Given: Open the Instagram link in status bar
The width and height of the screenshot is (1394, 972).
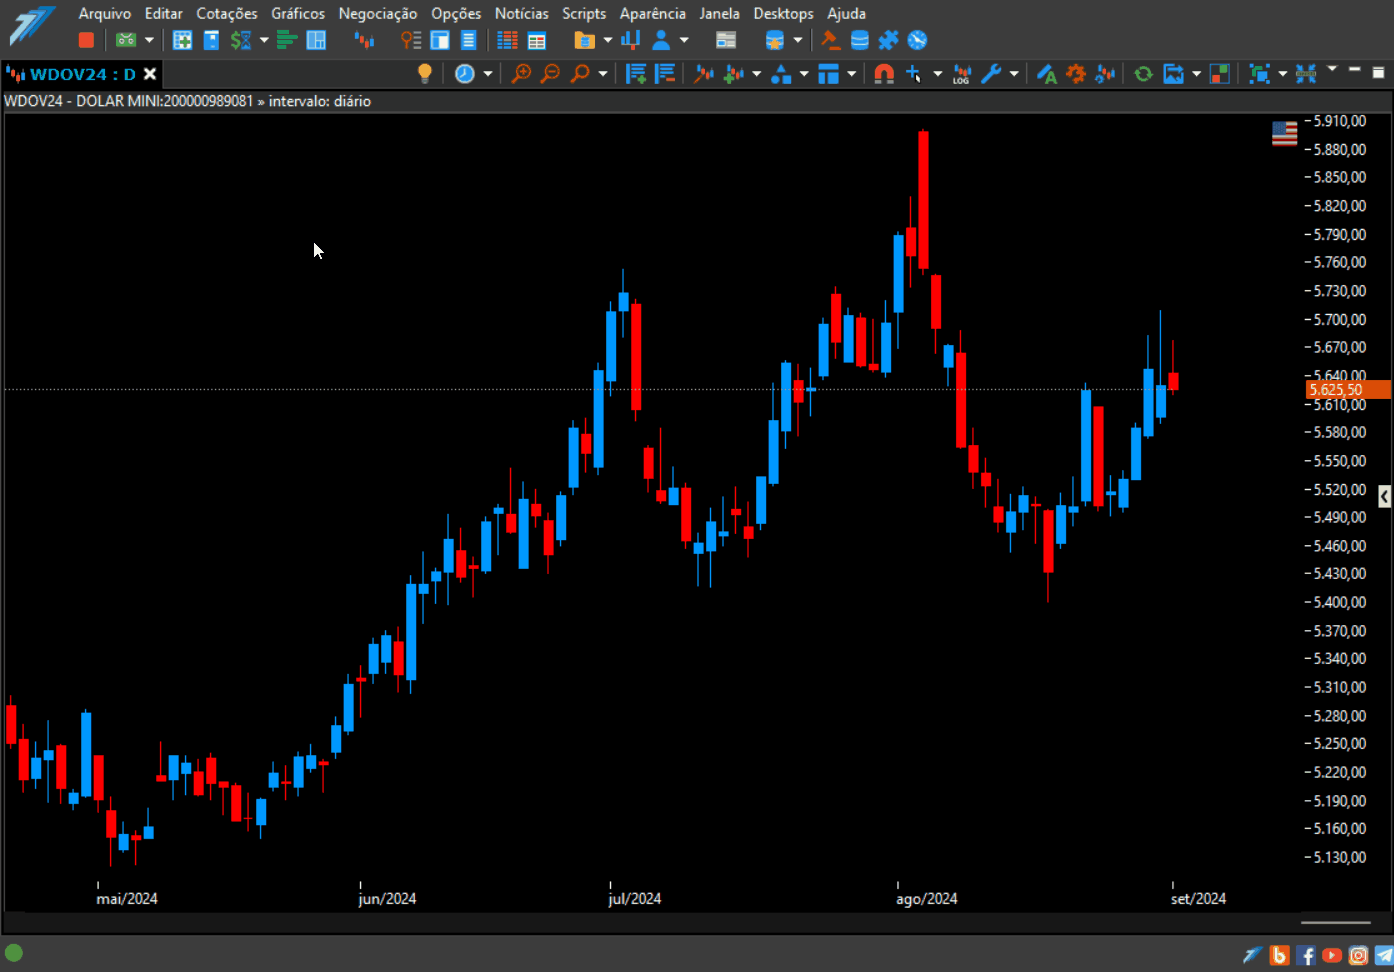Looking at the screenshot, I should (1358, 956).
